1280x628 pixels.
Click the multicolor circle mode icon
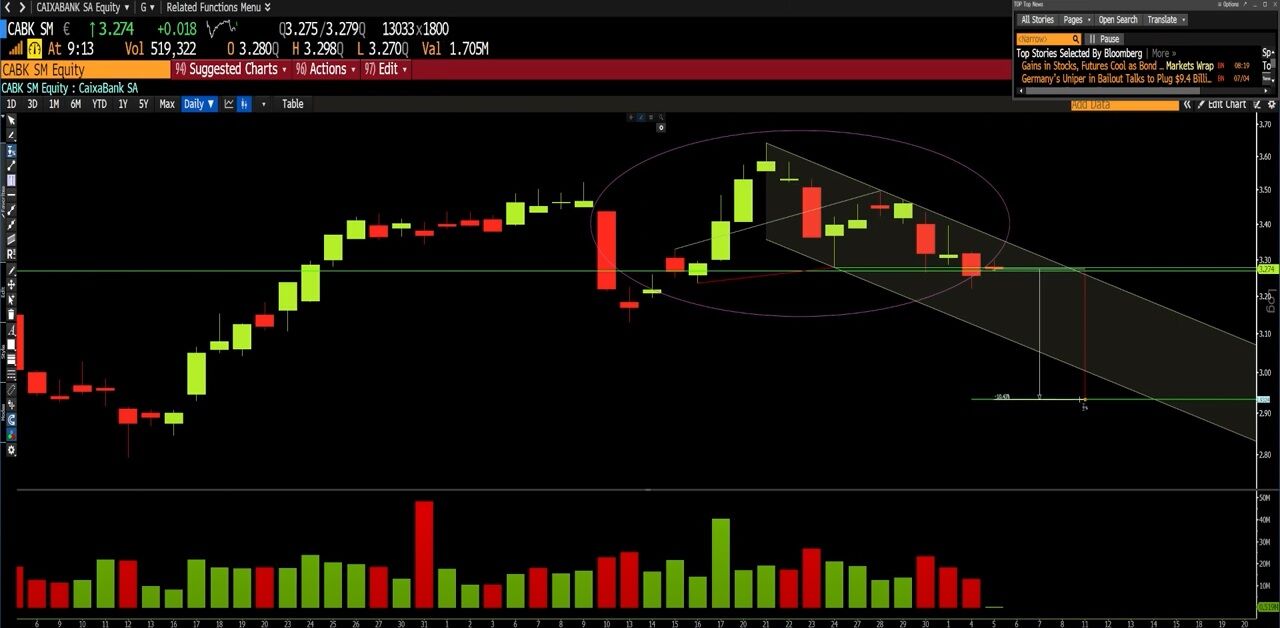[11, 435]
